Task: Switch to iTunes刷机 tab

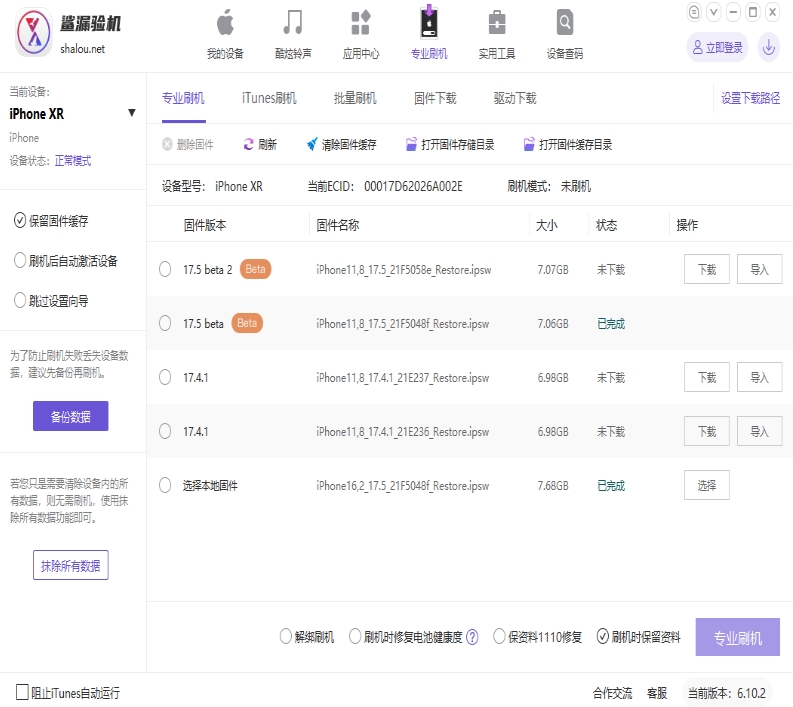Action: point(269,98)
